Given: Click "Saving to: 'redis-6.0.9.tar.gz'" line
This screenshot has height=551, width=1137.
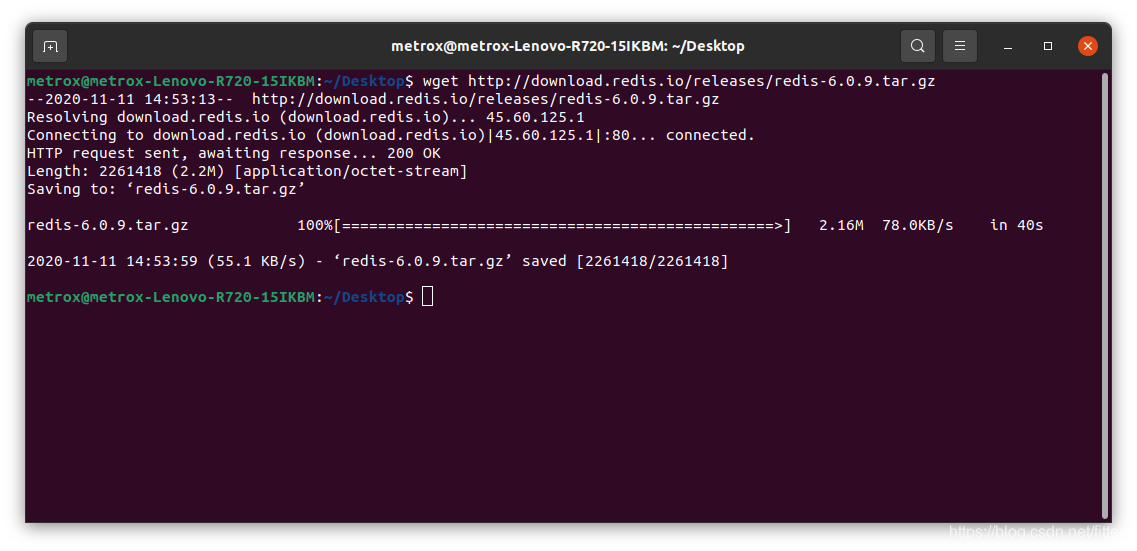Looking at the screenshot, I should (166, 189).
